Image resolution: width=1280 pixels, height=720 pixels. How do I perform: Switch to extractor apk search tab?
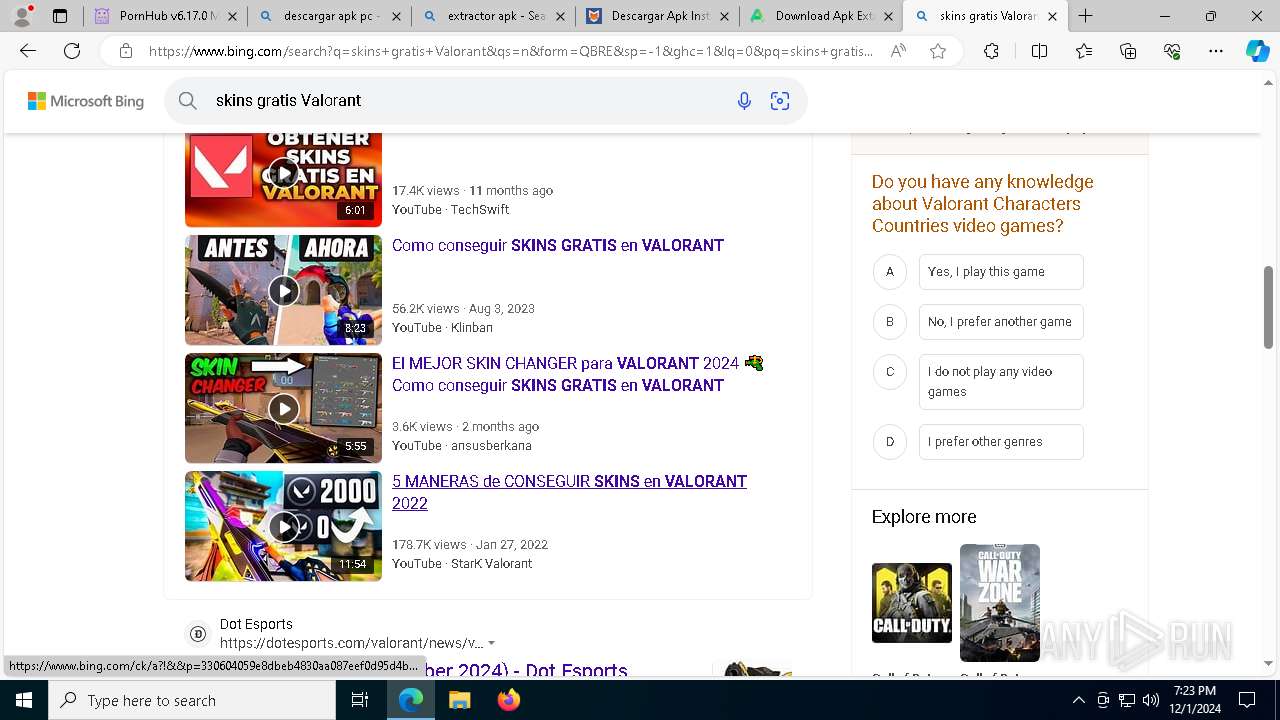tap(493, 16)
